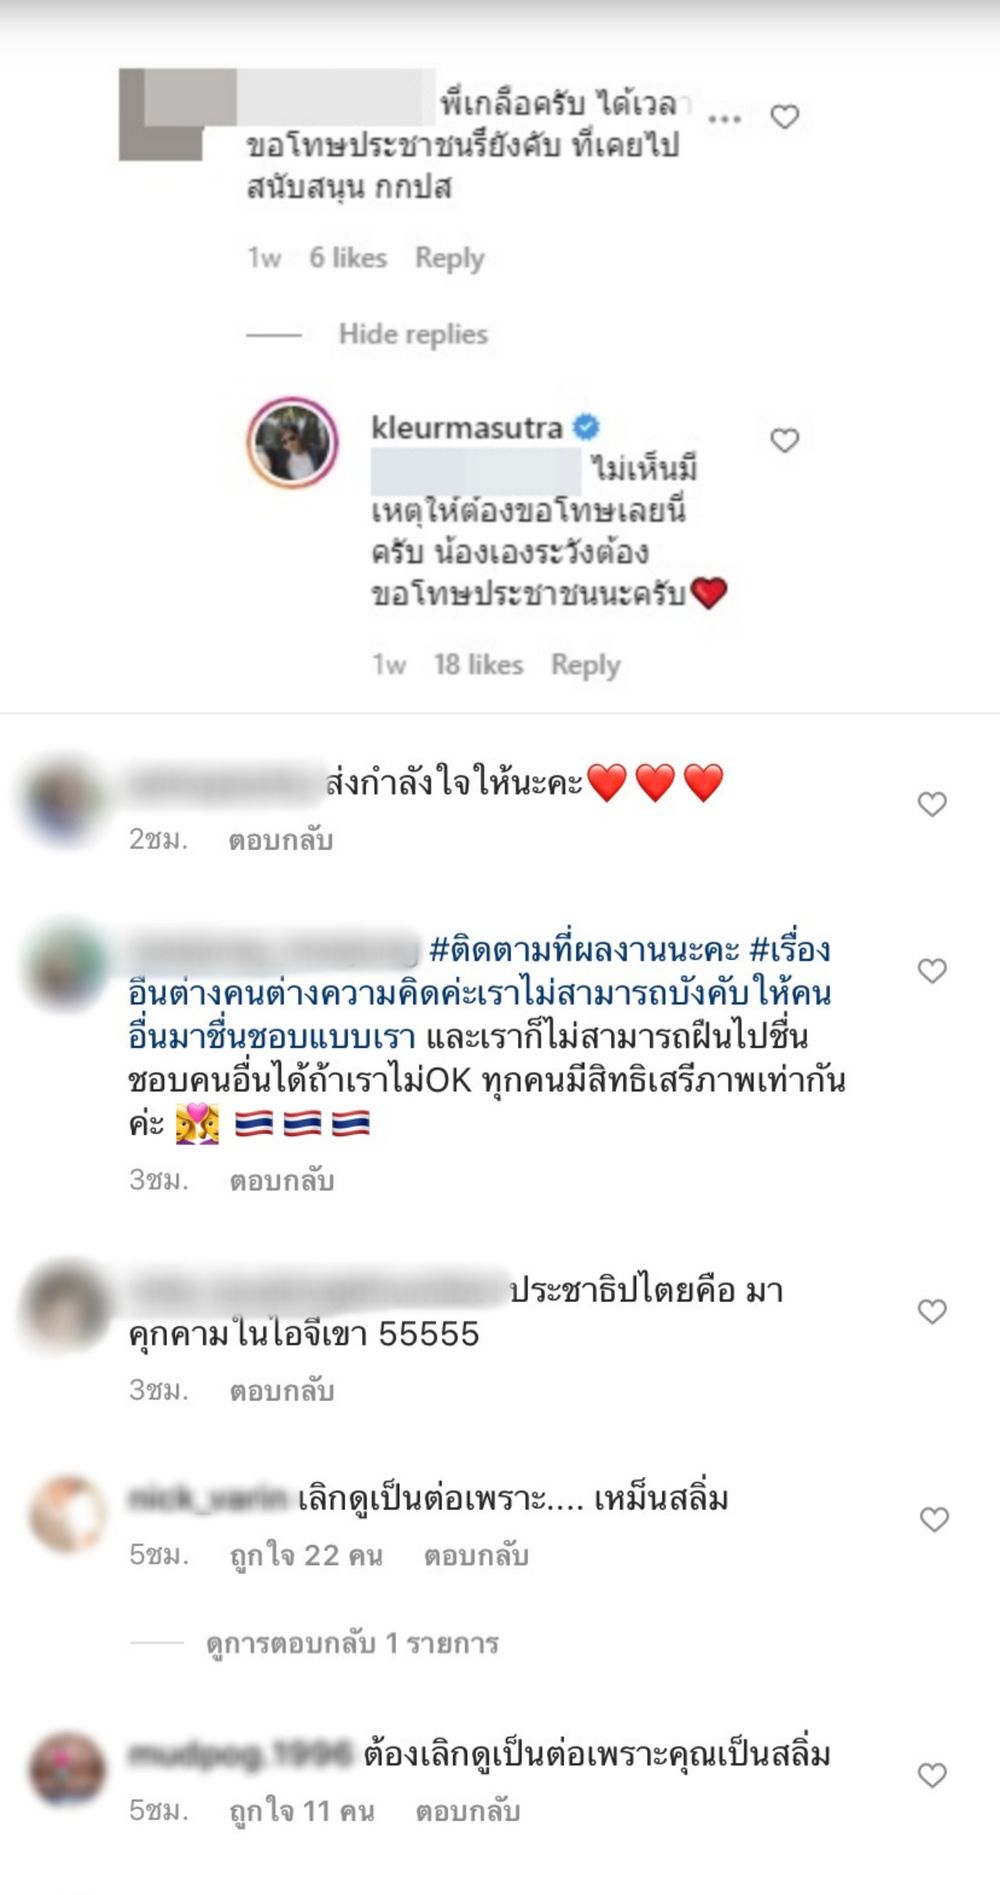
Task: Like the ต้องเลิกดูเป็นต่อเพราะคุณเป็นสลิ่ม comment
Action: [932, 1775]
